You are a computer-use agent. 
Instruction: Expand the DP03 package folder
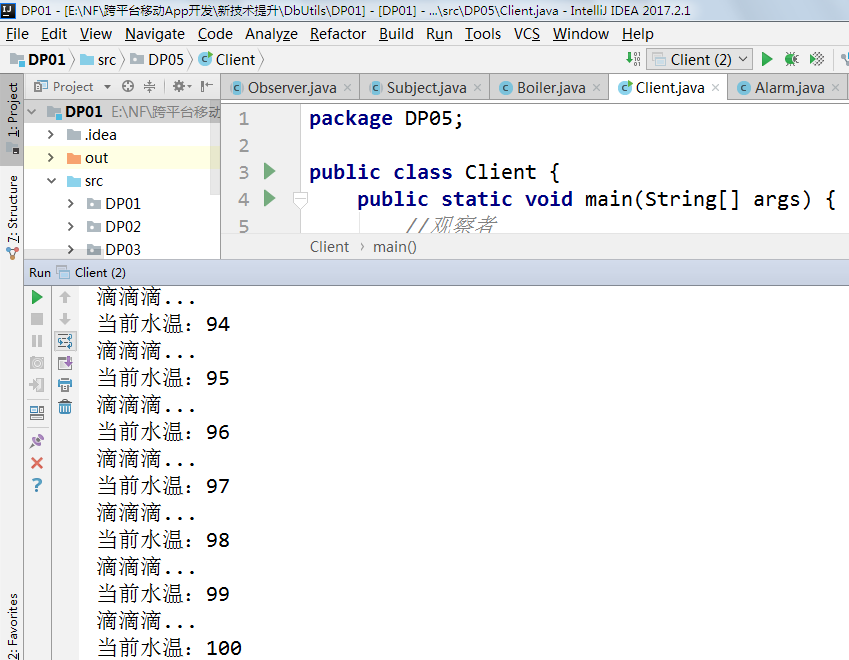pyautogui.click(x=70, y=250)
